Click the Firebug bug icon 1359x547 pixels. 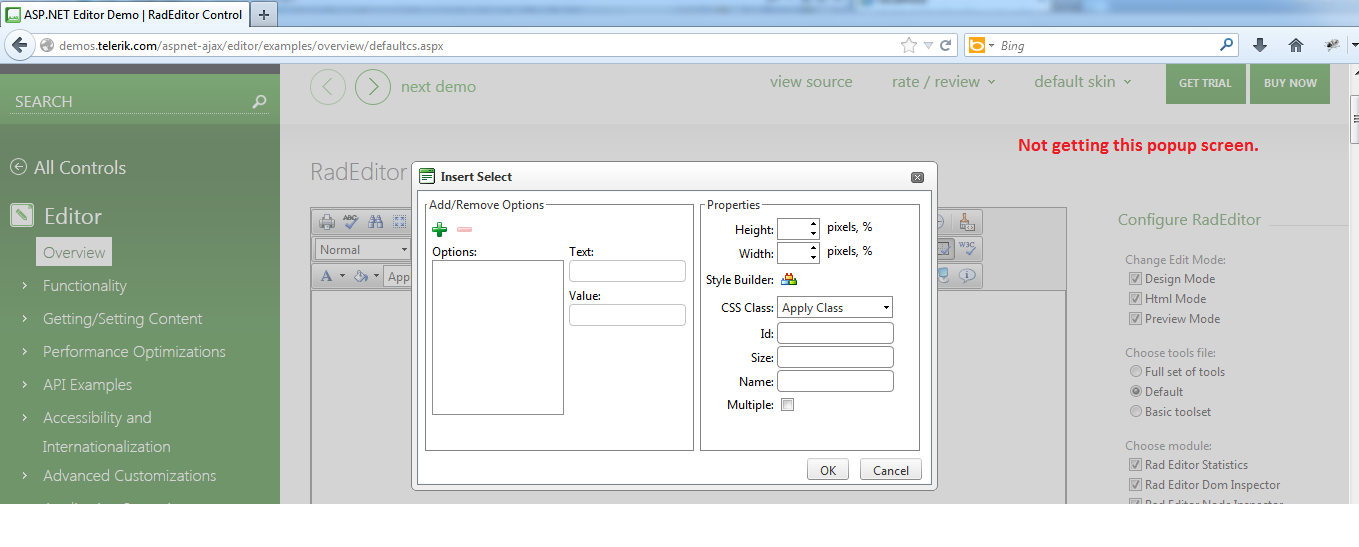point(1332,45)
